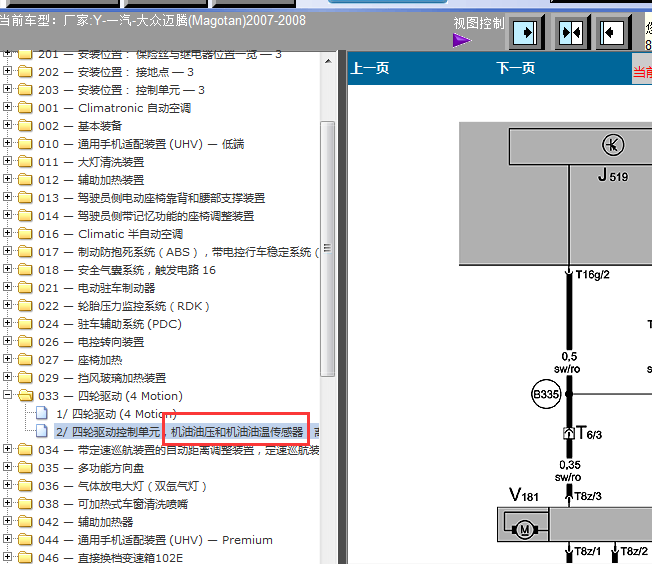
Task: Click the T6/3 connector symbol
Action: pos(568,433)
